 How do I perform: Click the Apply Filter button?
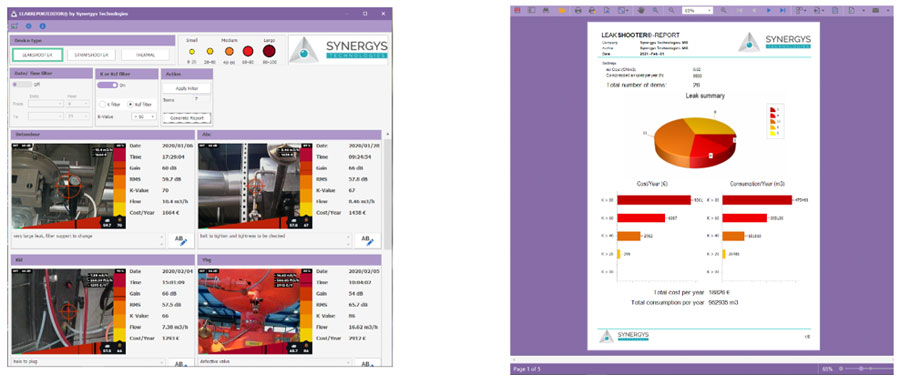pyautogui.click(x=186, y=88)
